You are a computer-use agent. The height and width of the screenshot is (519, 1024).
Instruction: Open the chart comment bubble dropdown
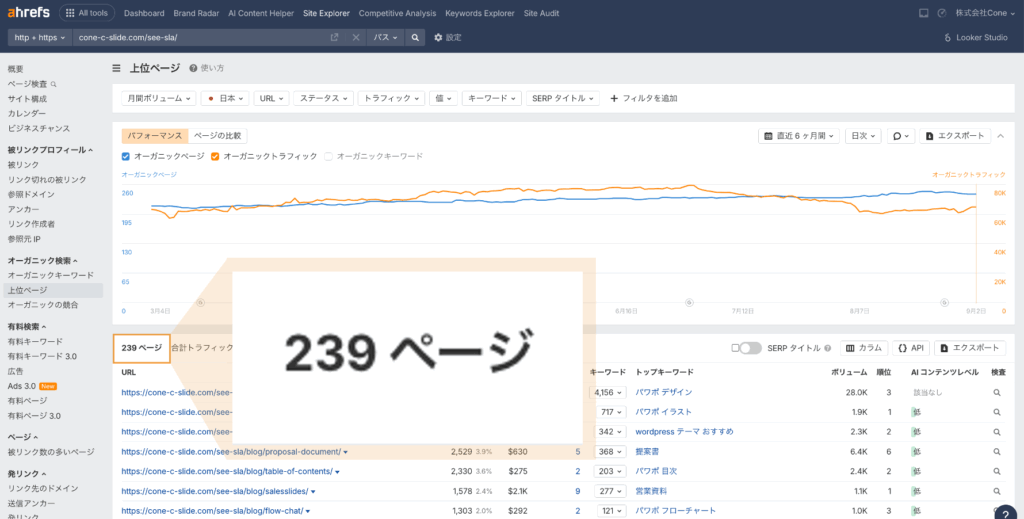(x=901, y=136)
